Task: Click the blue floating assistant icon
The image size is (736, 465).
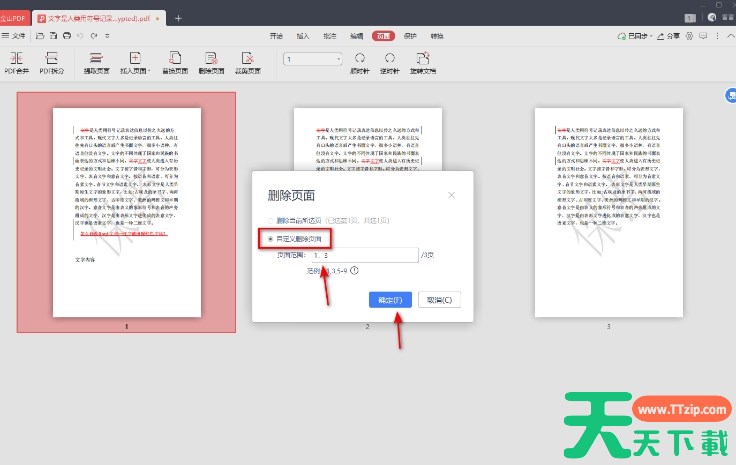Action: pos(730,95)
